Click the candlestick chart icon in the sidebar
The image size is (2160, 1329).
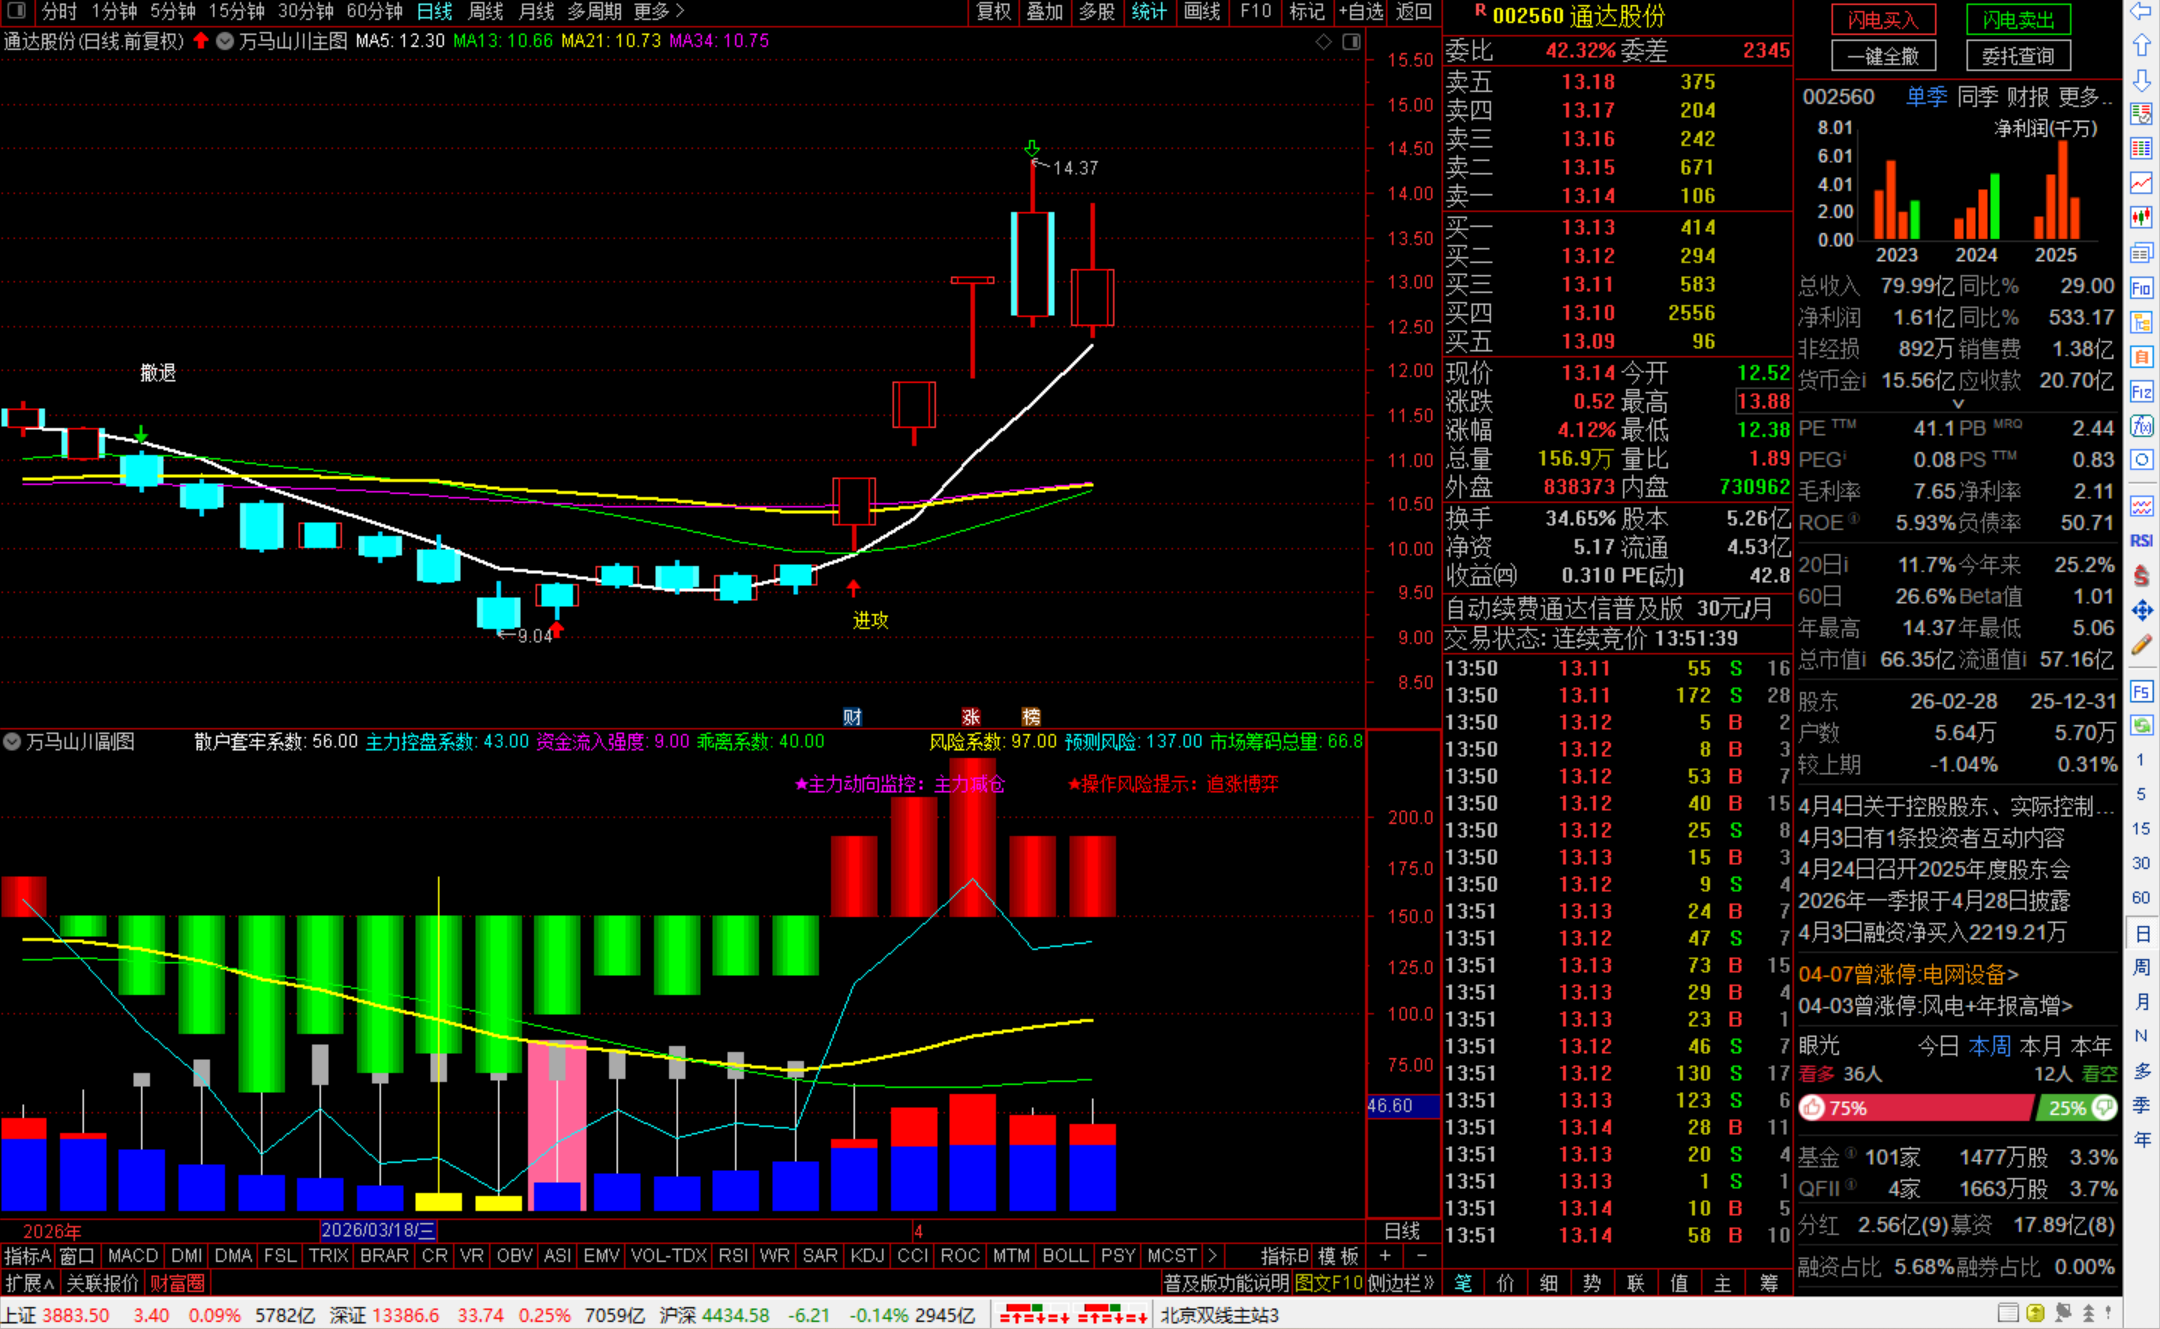pyautogui.click(x=2141, y=217)
